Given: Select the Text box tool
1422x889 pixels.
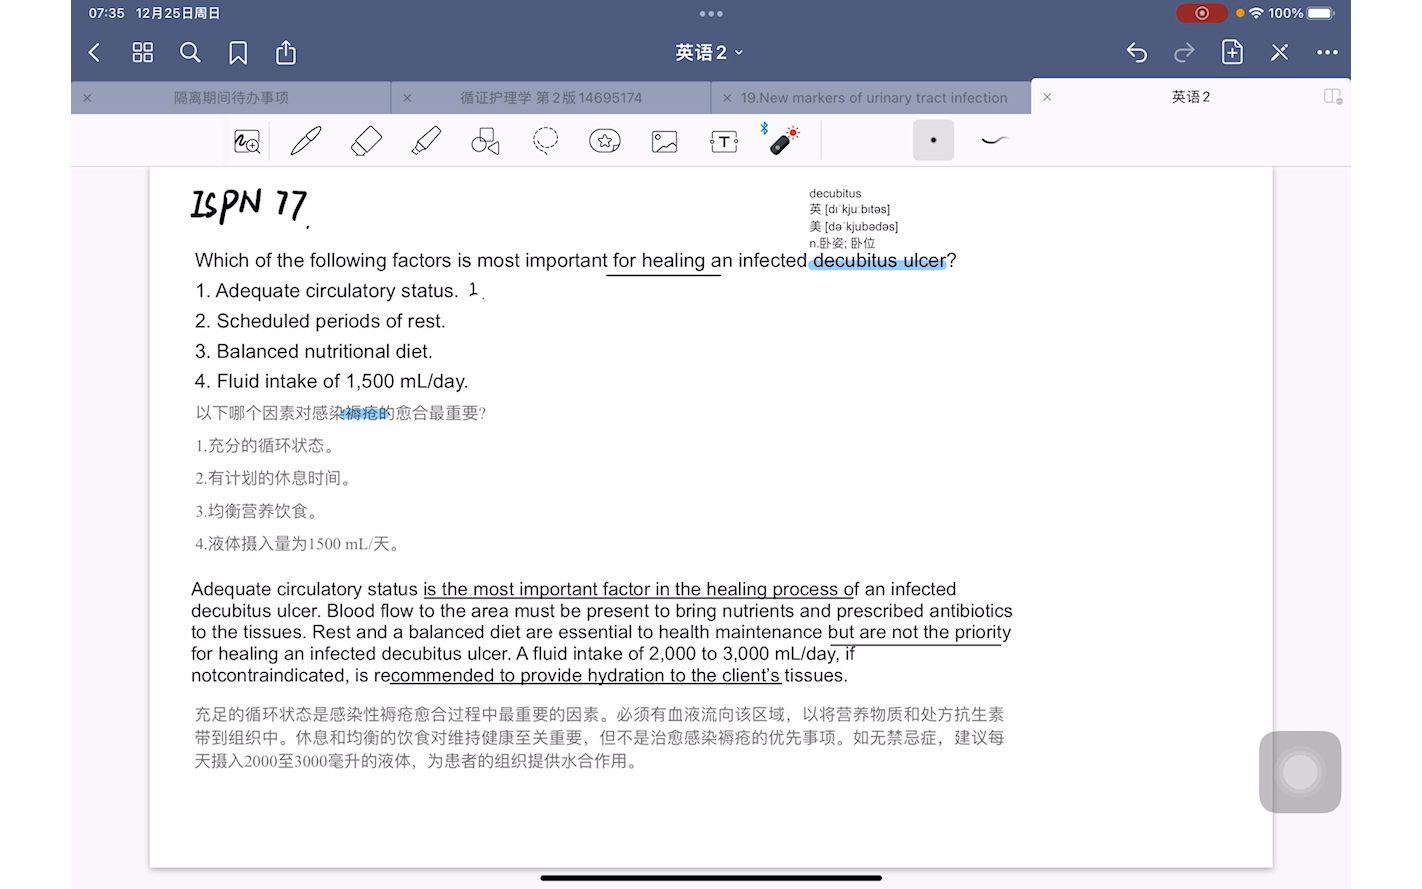Looking at the screenshot, I should click(x=724, y=141).
